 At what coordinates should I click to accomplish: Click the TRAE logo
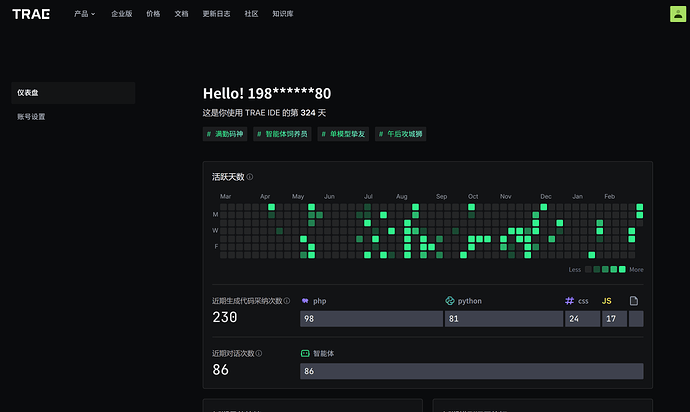31,14
